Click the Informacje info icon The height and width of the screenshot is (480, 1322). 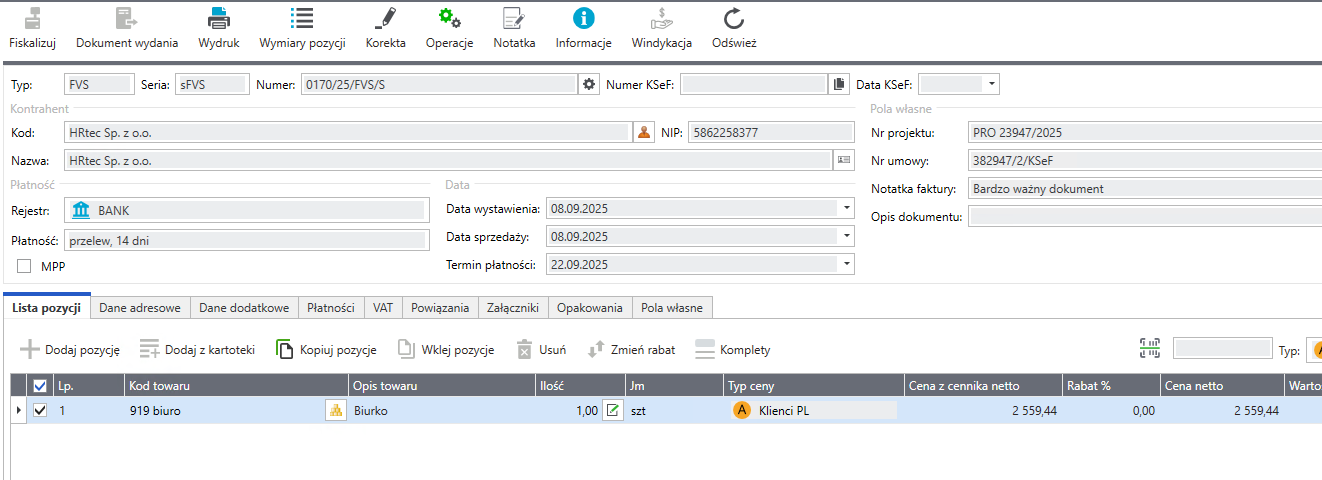583,18
